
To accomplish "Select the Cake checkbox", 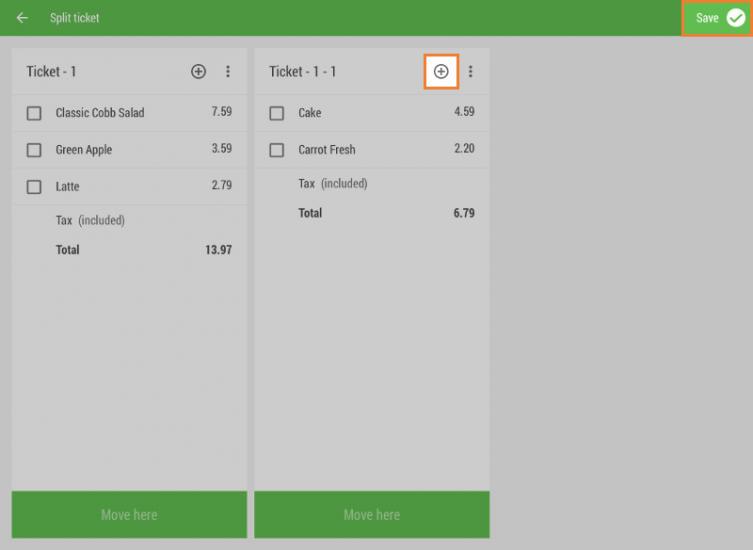I will click(277, 113).
